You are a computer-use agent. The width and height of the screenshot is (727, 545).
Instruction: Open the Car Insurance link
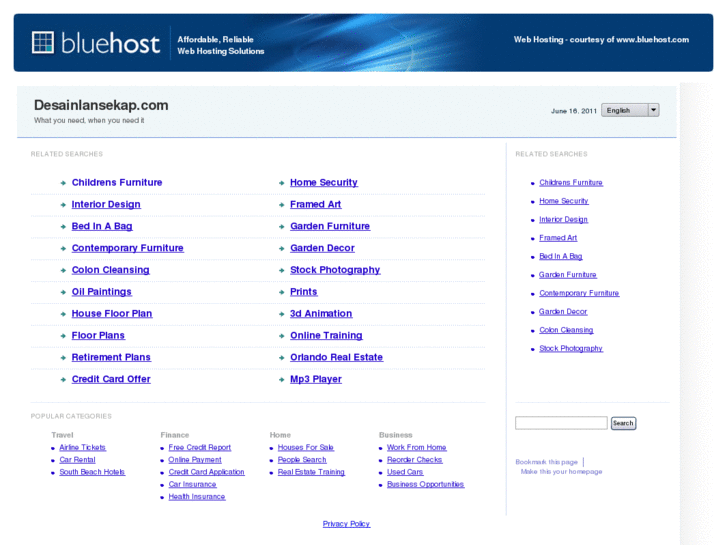coord(192,484)
